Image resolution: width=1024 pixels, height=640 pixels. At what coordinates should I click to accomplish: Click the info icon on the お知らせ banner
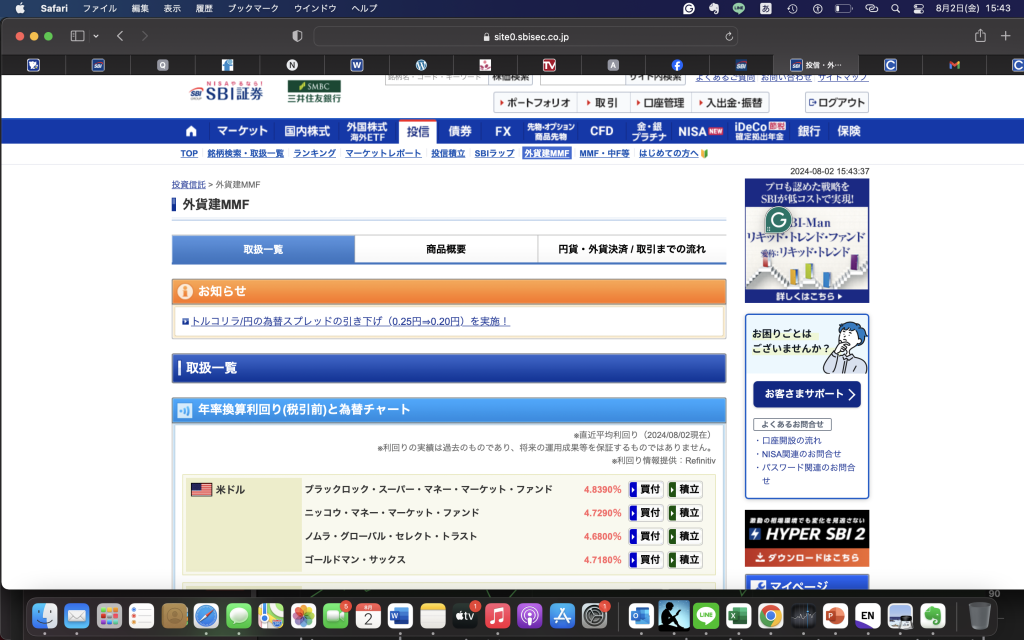[x=186, y=291]
